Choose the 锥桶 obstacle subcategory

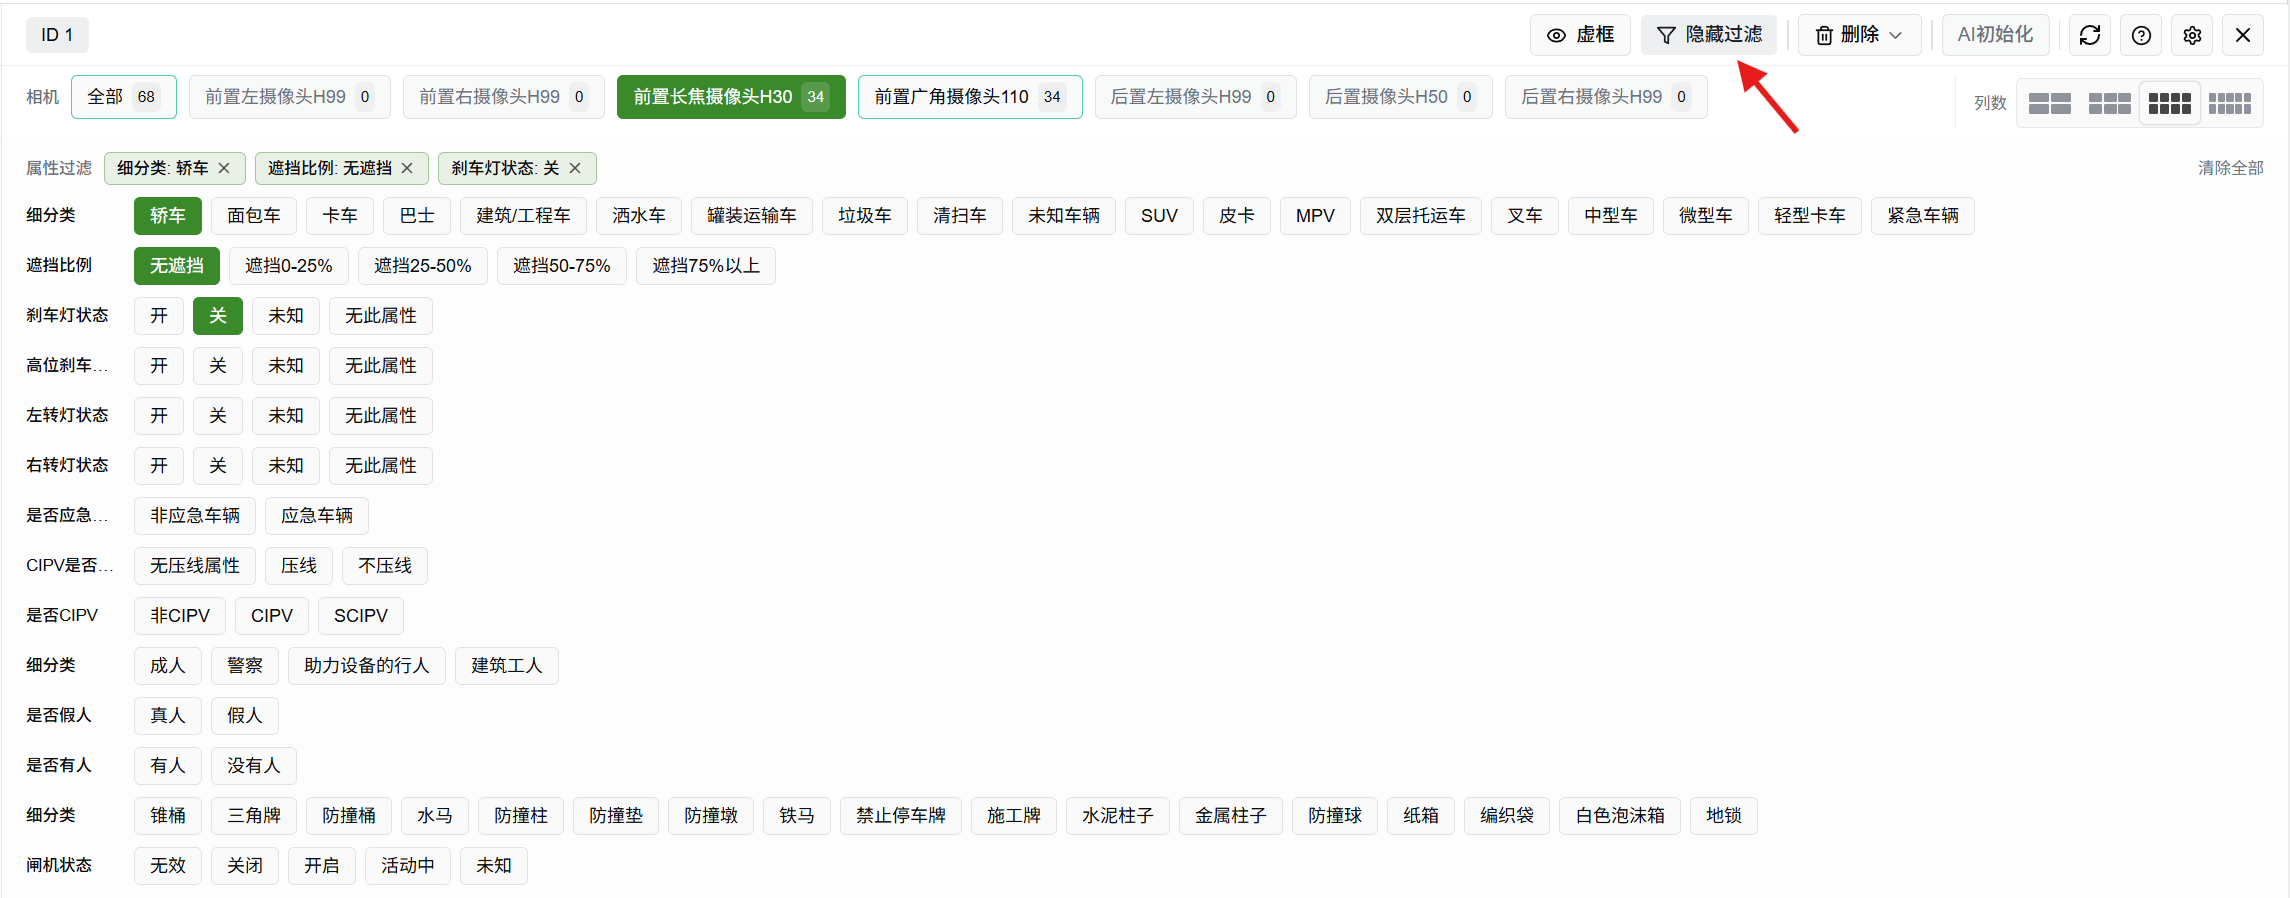click(168, 816)
